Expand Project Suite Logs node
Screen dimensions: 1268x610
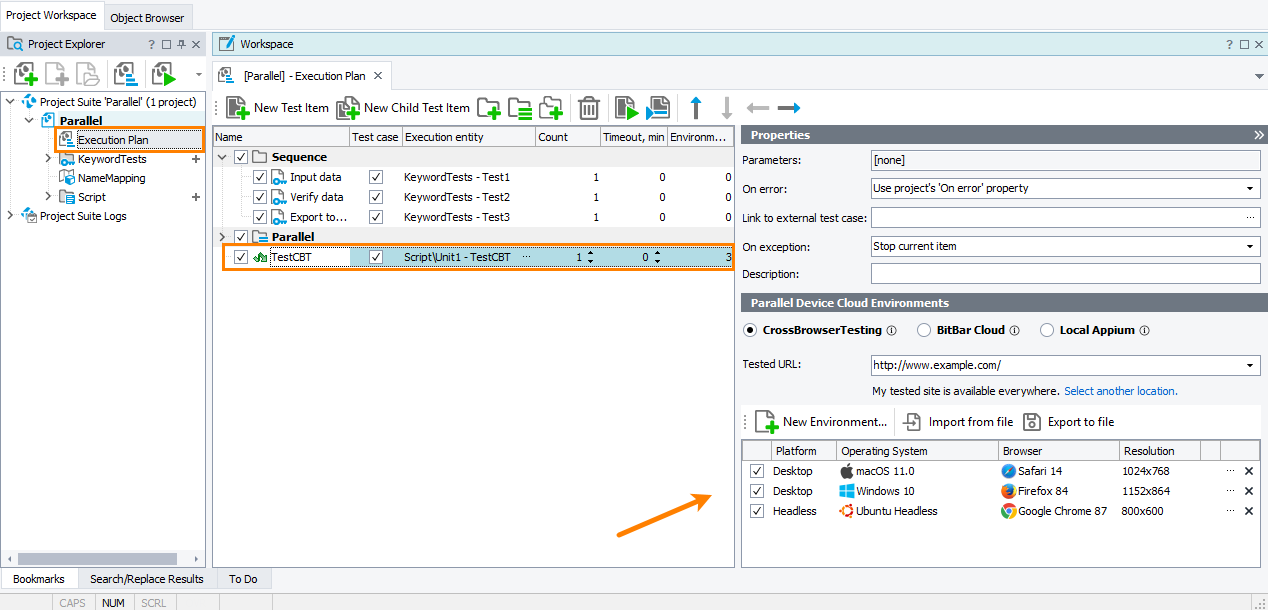(x=11, y=215)
